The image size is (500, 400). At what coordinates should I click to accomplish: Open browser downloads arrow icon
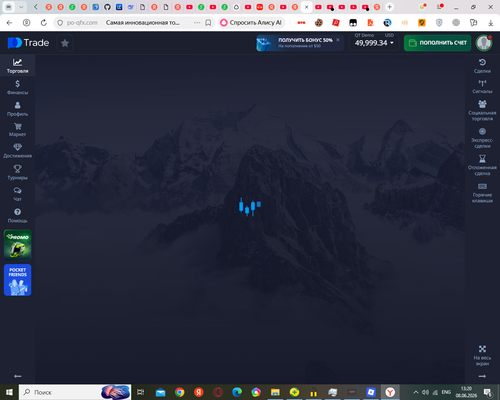click(x=490, y=22)
